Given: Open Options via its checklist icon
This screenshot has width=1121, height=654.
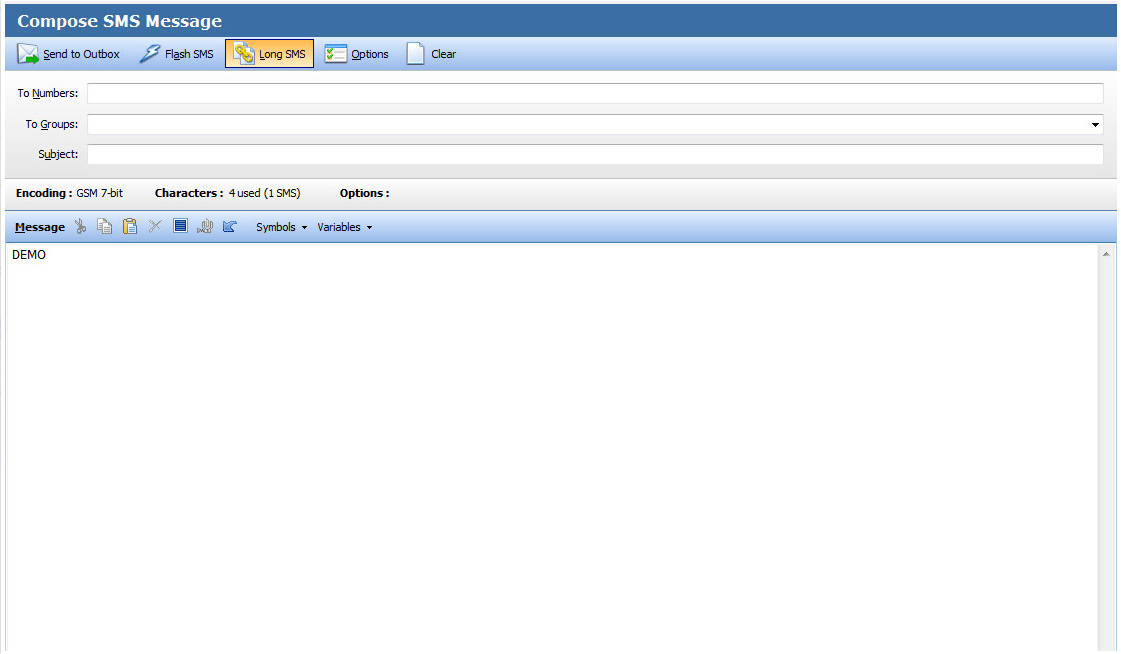Looking at the screenshot, I should click(336, 53).
